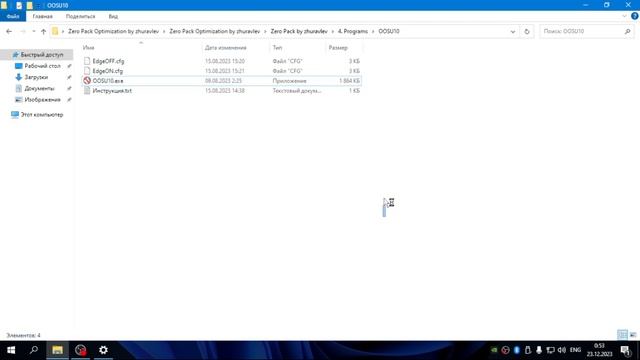
Task: Open Быстрый доступ in navigation pane
Action: click(x=42, y=55)
